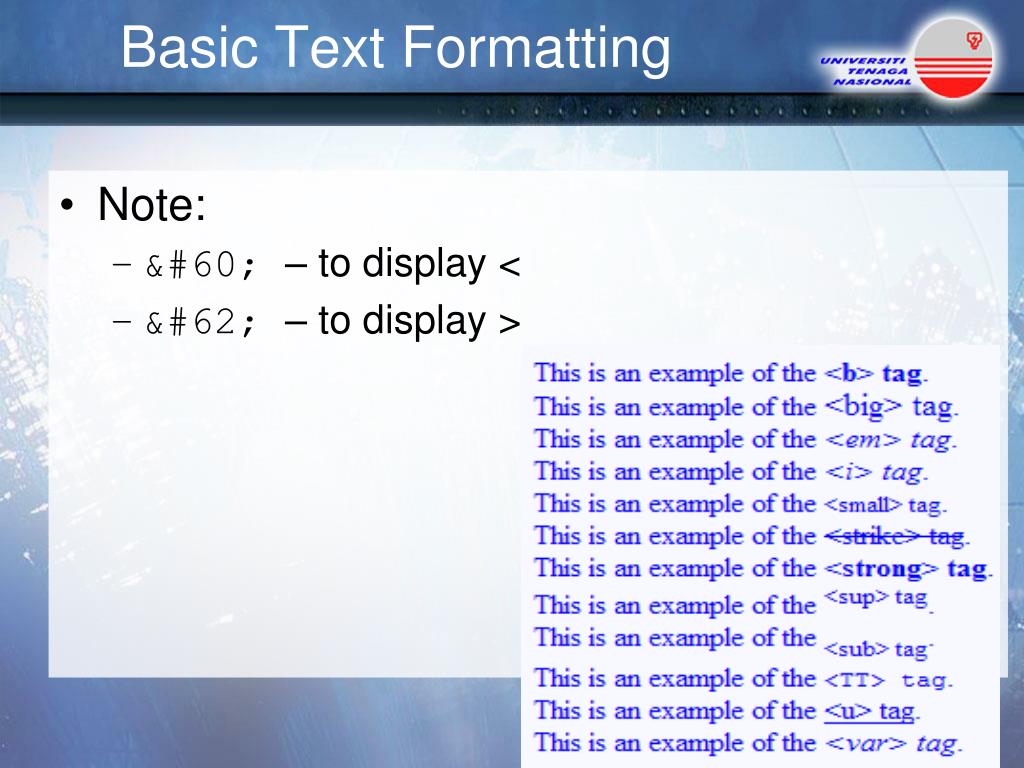Click the 'to display >' text
The width and height of the screenshot is (1024, 768).
[419, 321]
